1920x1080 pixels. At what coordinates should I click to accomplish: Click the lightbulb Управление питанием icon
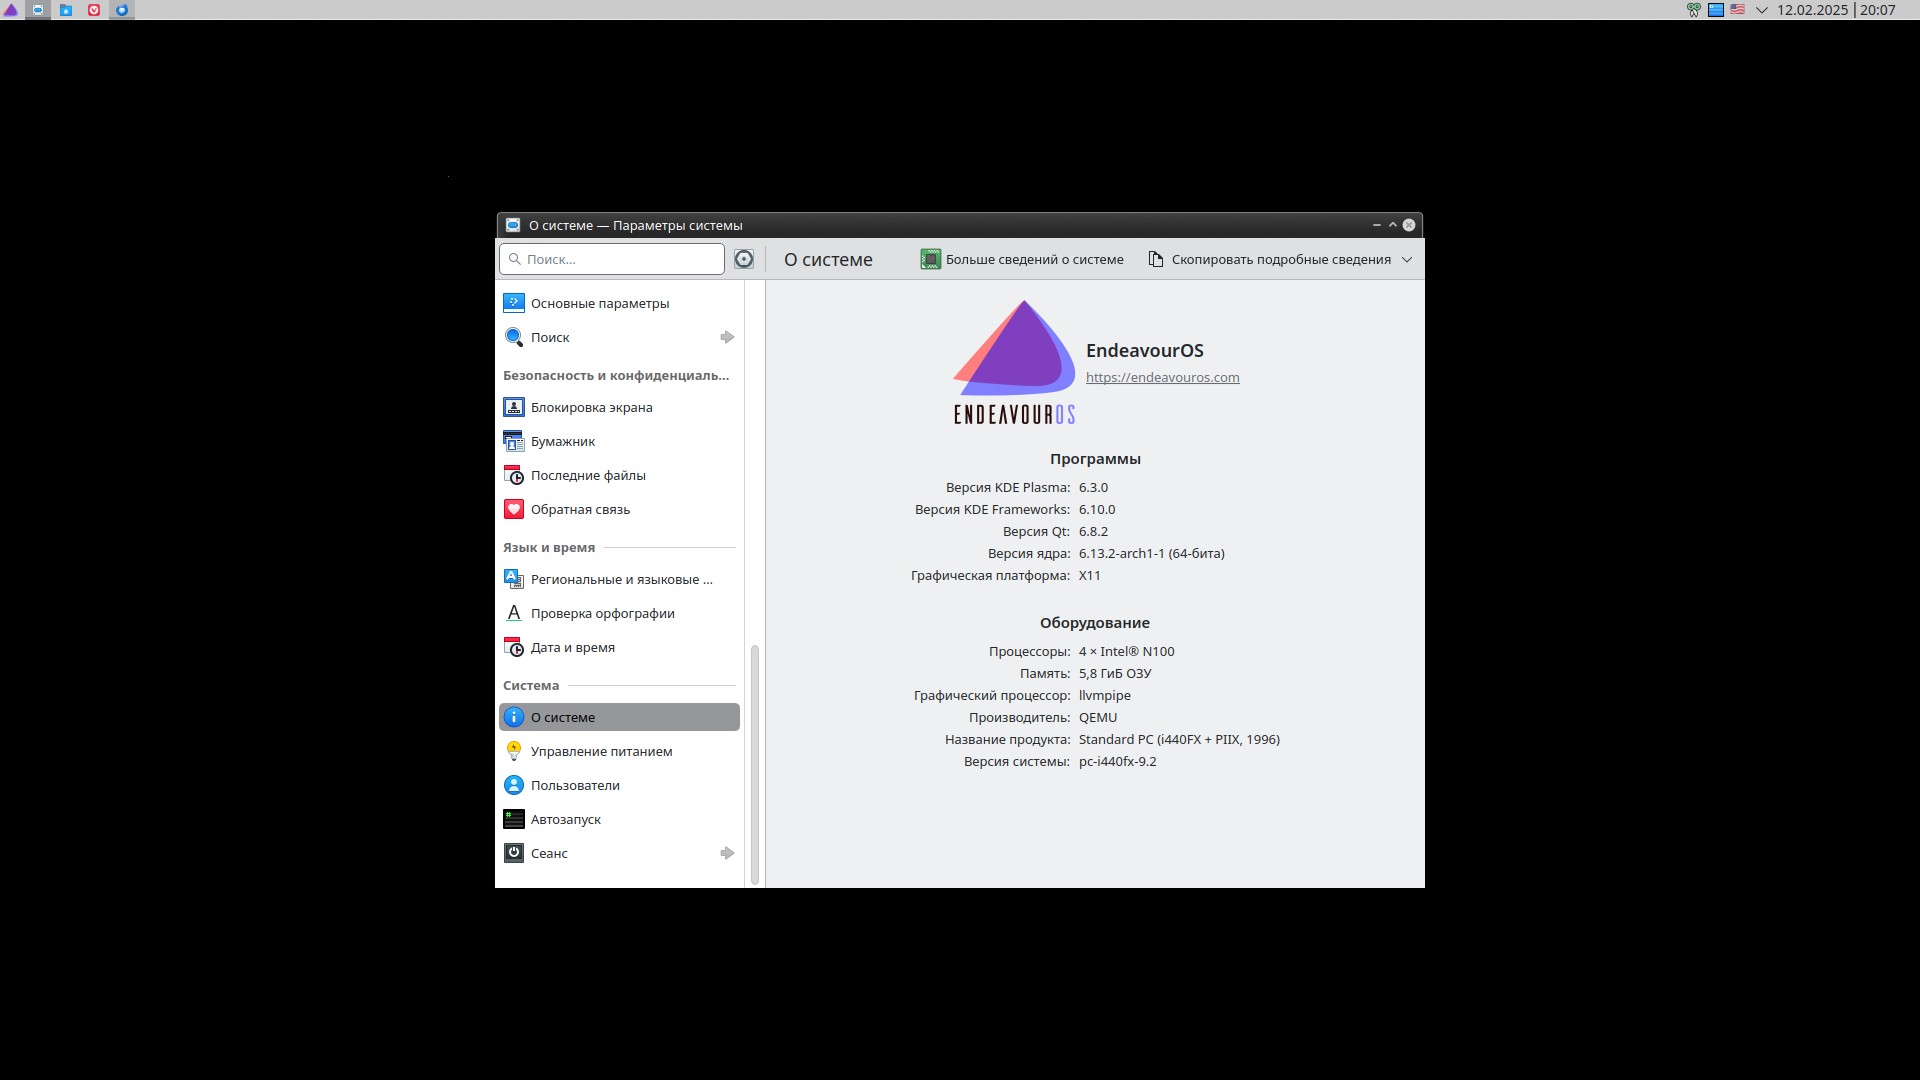514,751
